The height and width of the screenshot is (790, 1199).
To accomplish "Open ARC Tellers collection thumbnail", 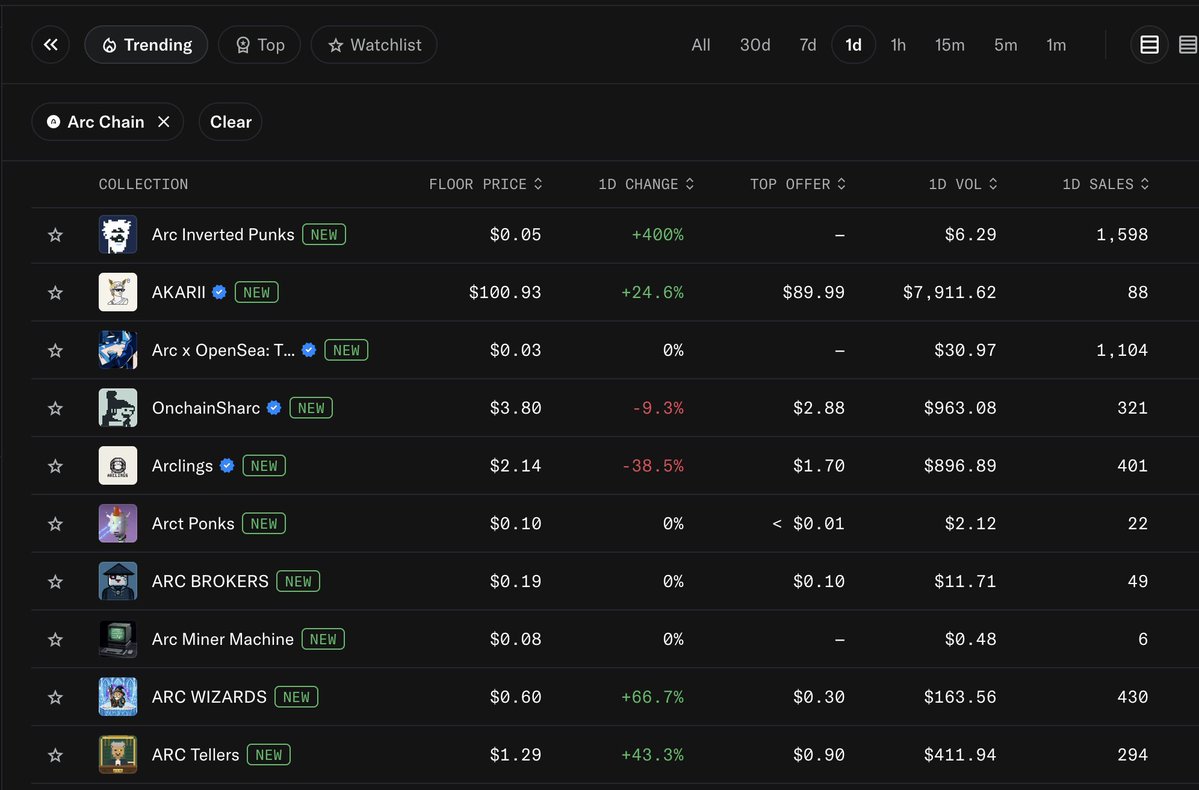I will 118,755.
